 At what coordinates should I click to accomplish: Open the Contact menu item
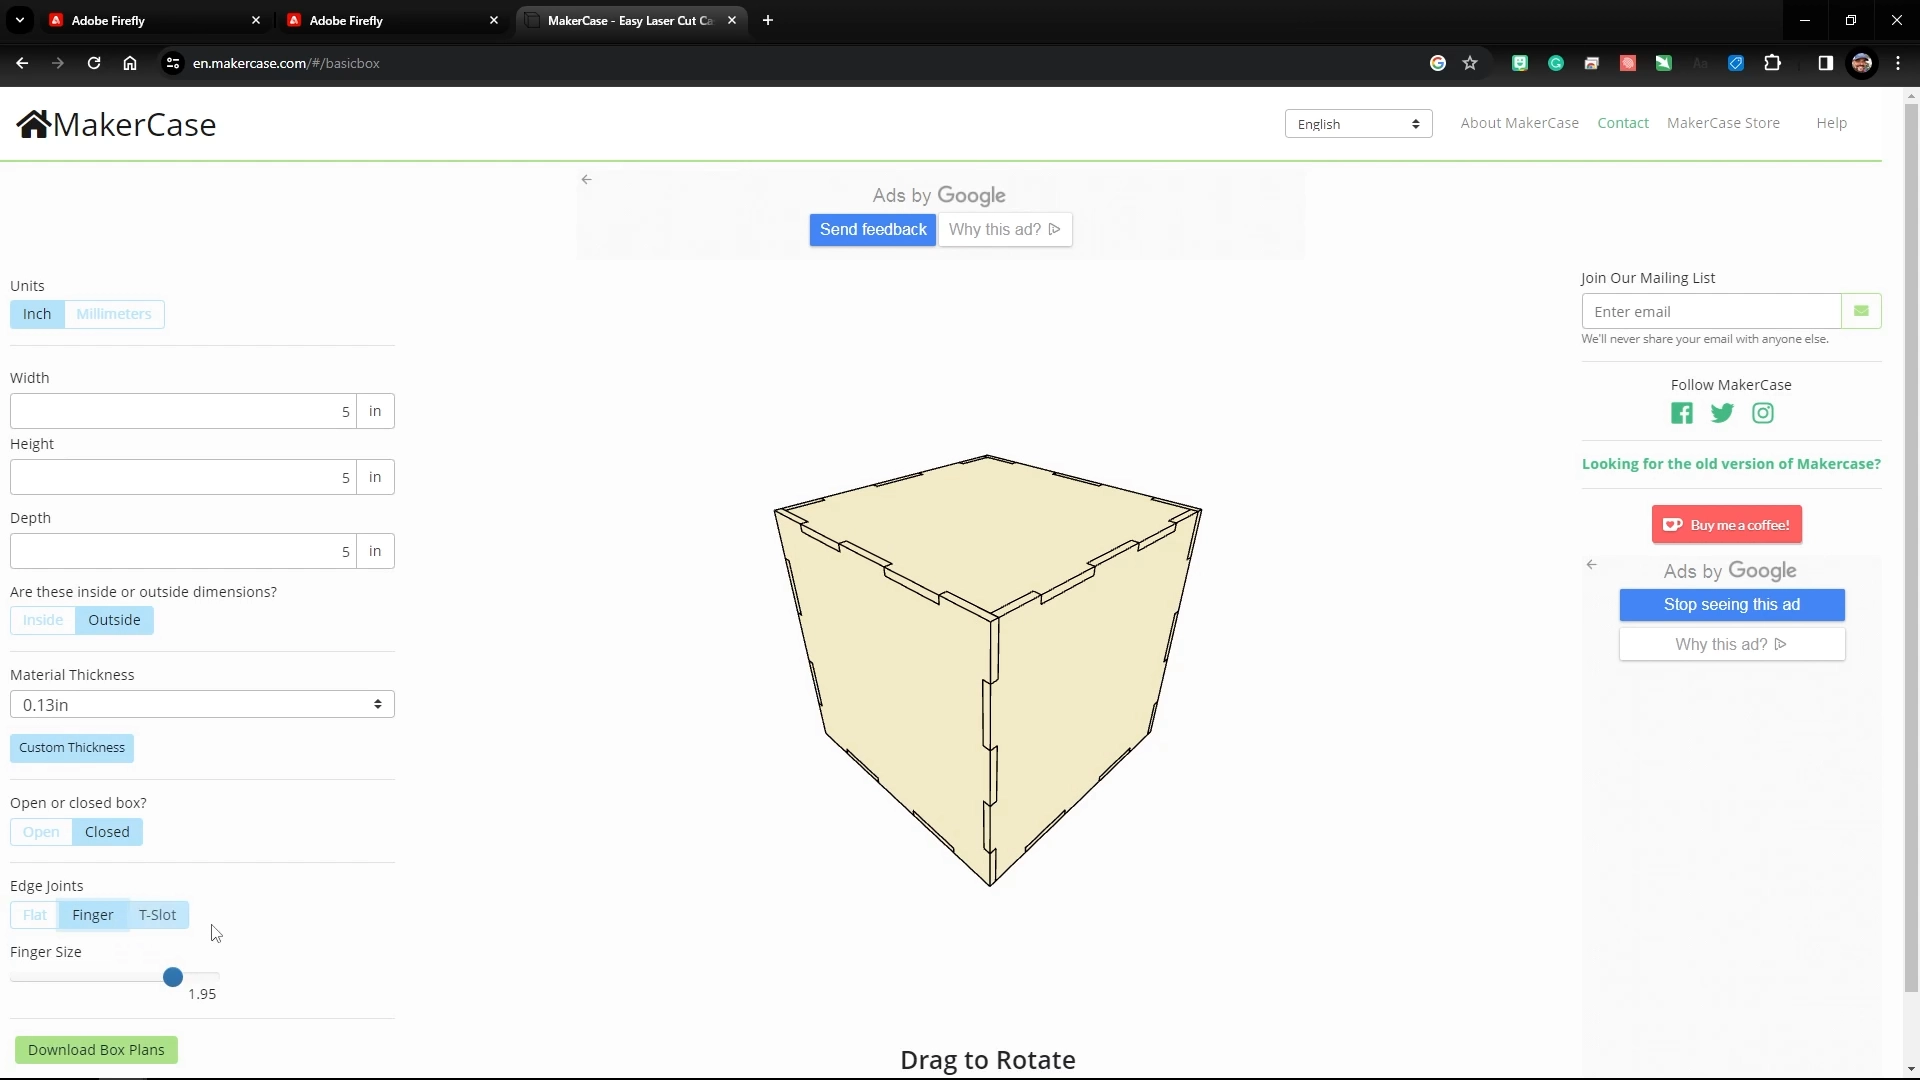point(1623,123)
